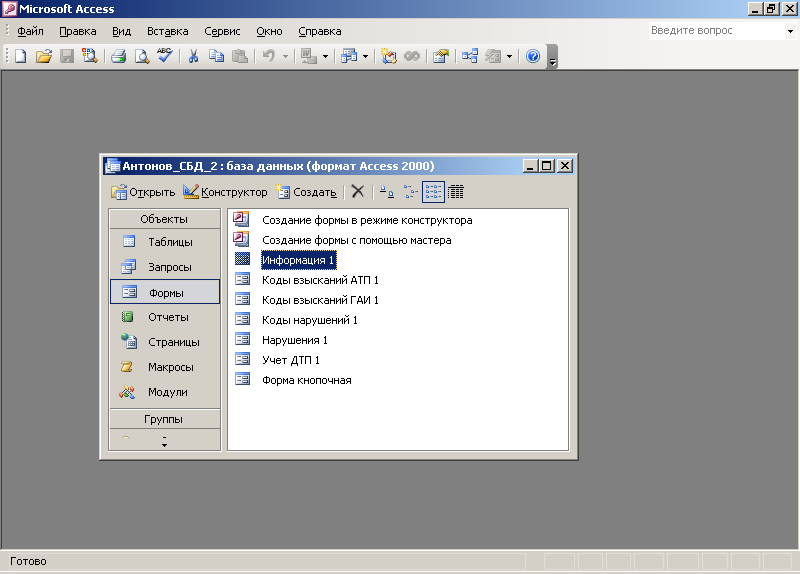
Task: Select Запросы in the objects pane
Action: [164, 267]
